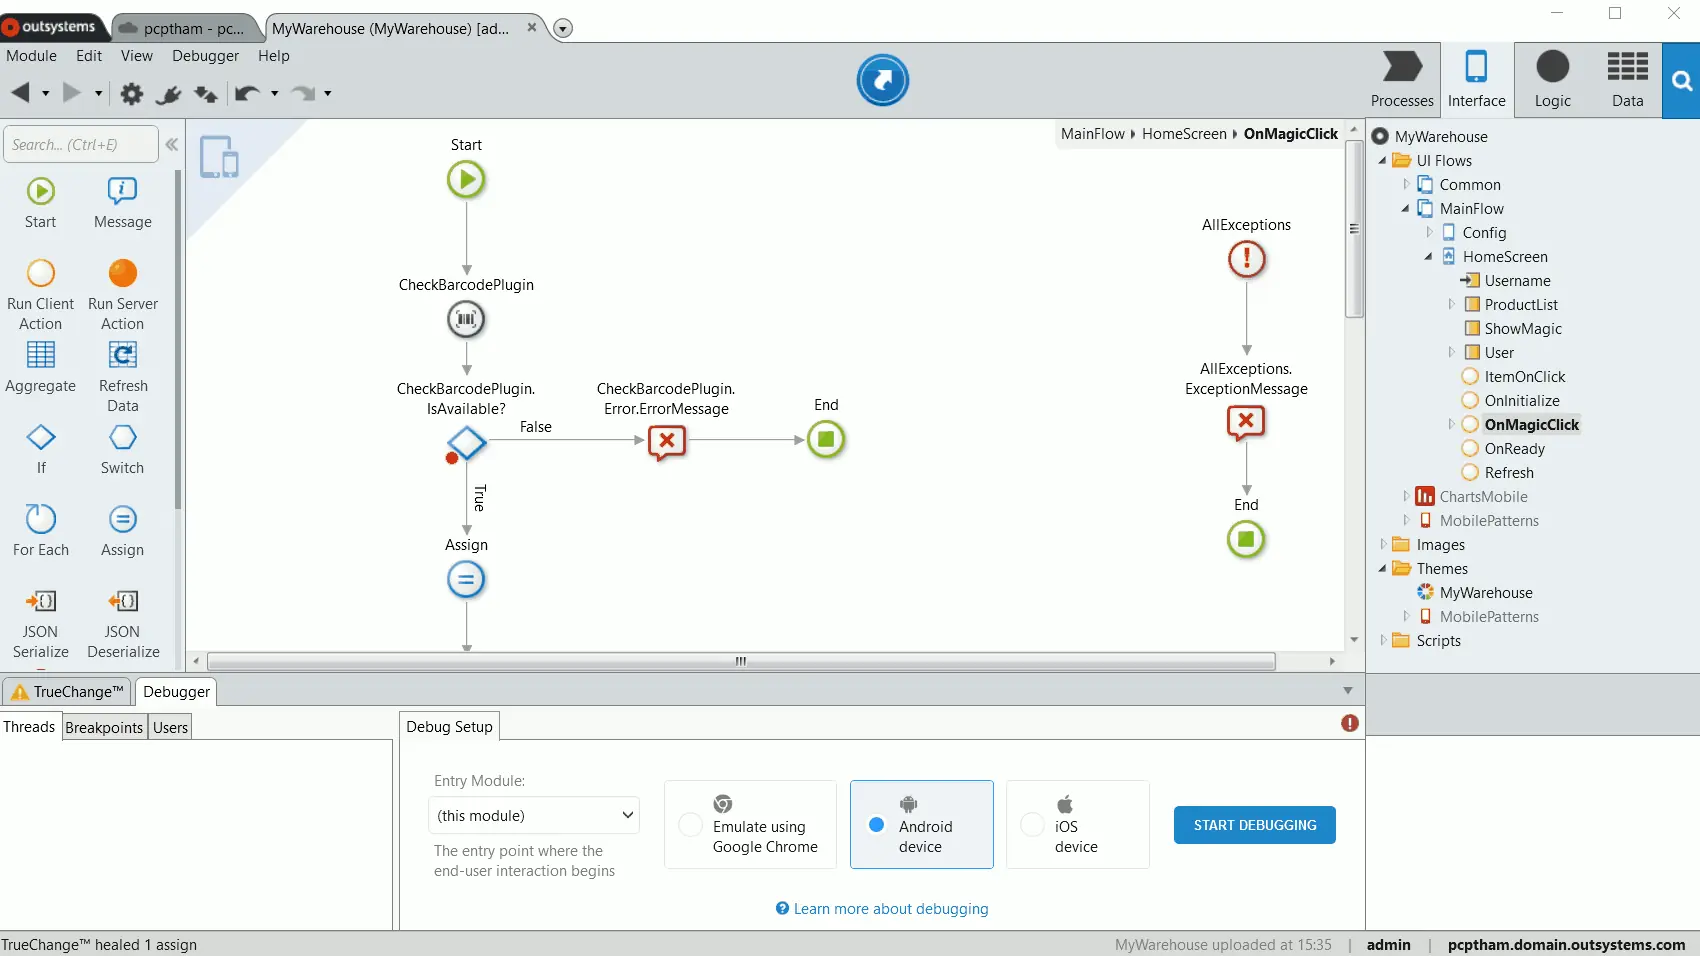
Task: Pick the JSON Deserialize tool
Action: pyautogui.click(x=122, y=623)
